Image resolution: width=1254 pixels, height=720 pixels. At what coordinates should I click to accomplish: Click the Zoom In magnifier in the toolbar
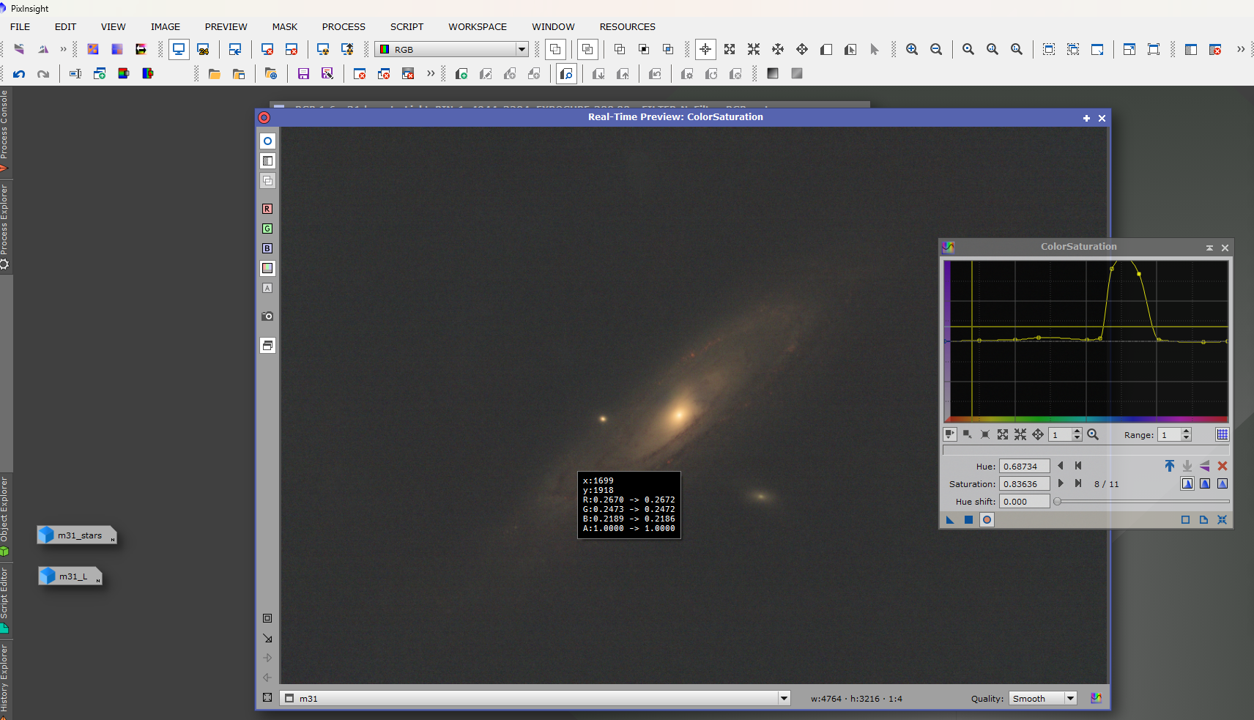912,49
